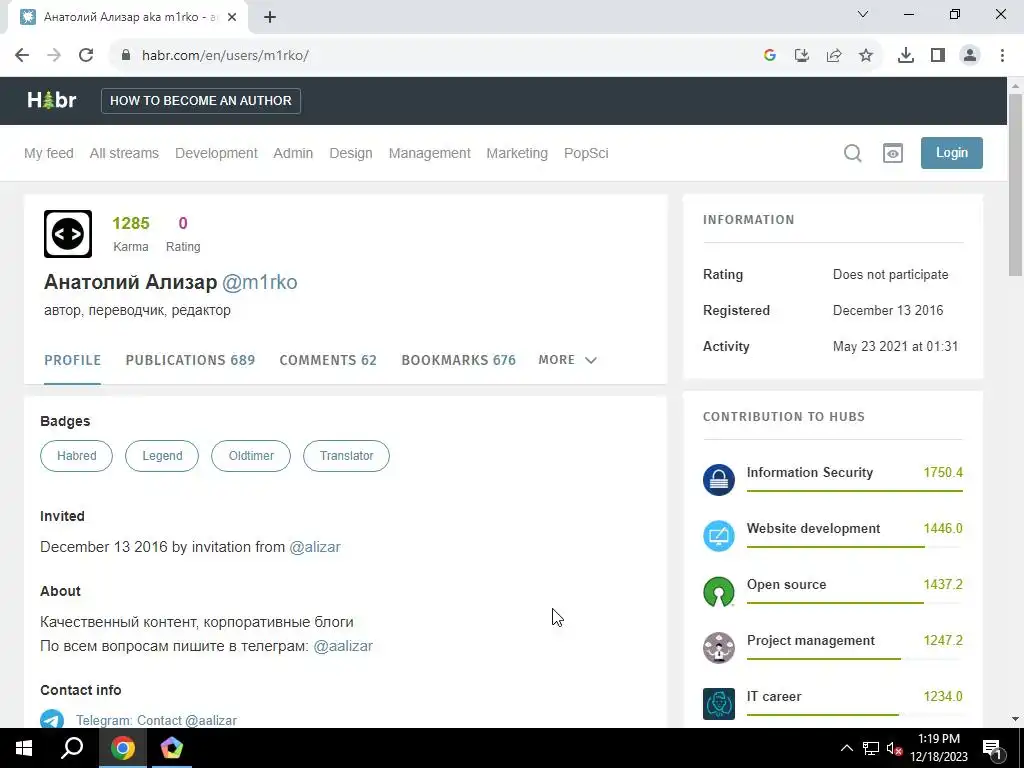Image resolution: width=1024 pixels, height=768 pixels.
Task: Click the Information Security hub icon
Action: pos(718,480)
